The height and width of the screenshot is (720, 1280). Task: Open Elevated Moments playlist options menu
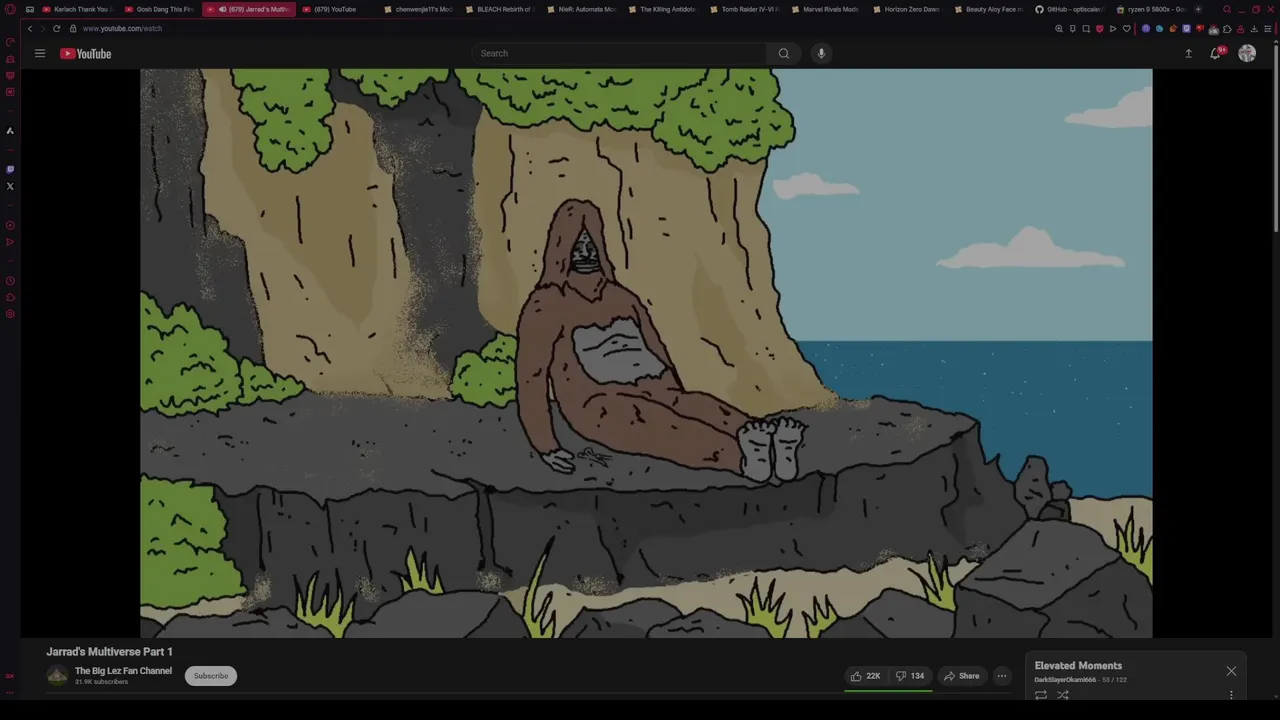tap(1231, 695)
